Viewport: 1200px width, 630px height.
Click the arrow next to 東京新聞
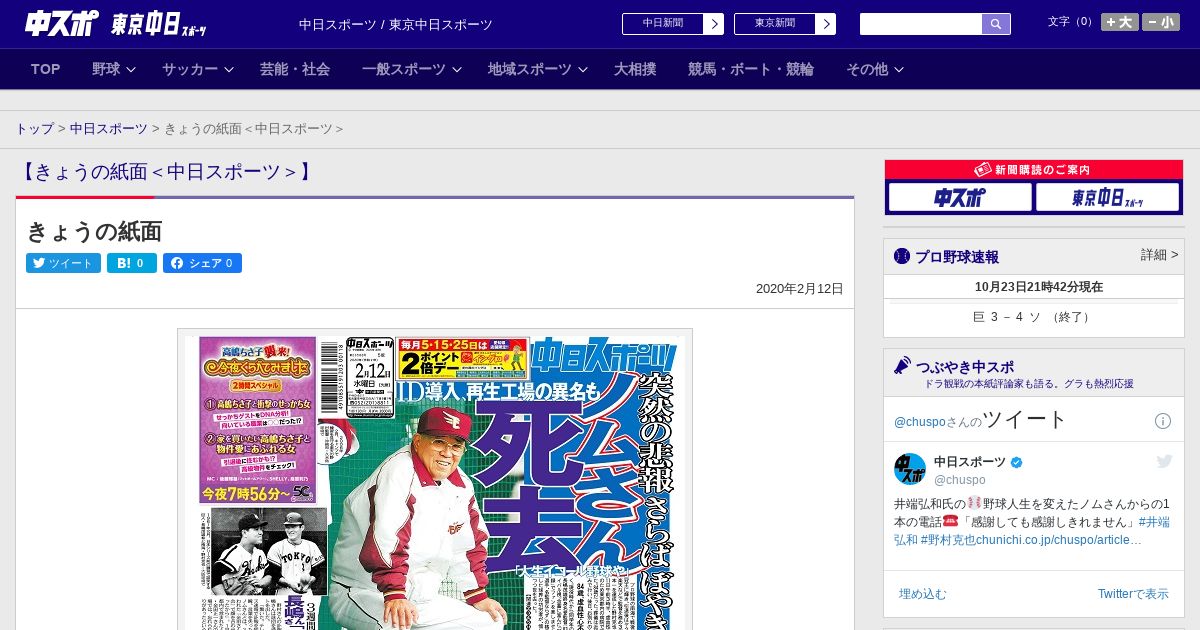click(825, 24)
